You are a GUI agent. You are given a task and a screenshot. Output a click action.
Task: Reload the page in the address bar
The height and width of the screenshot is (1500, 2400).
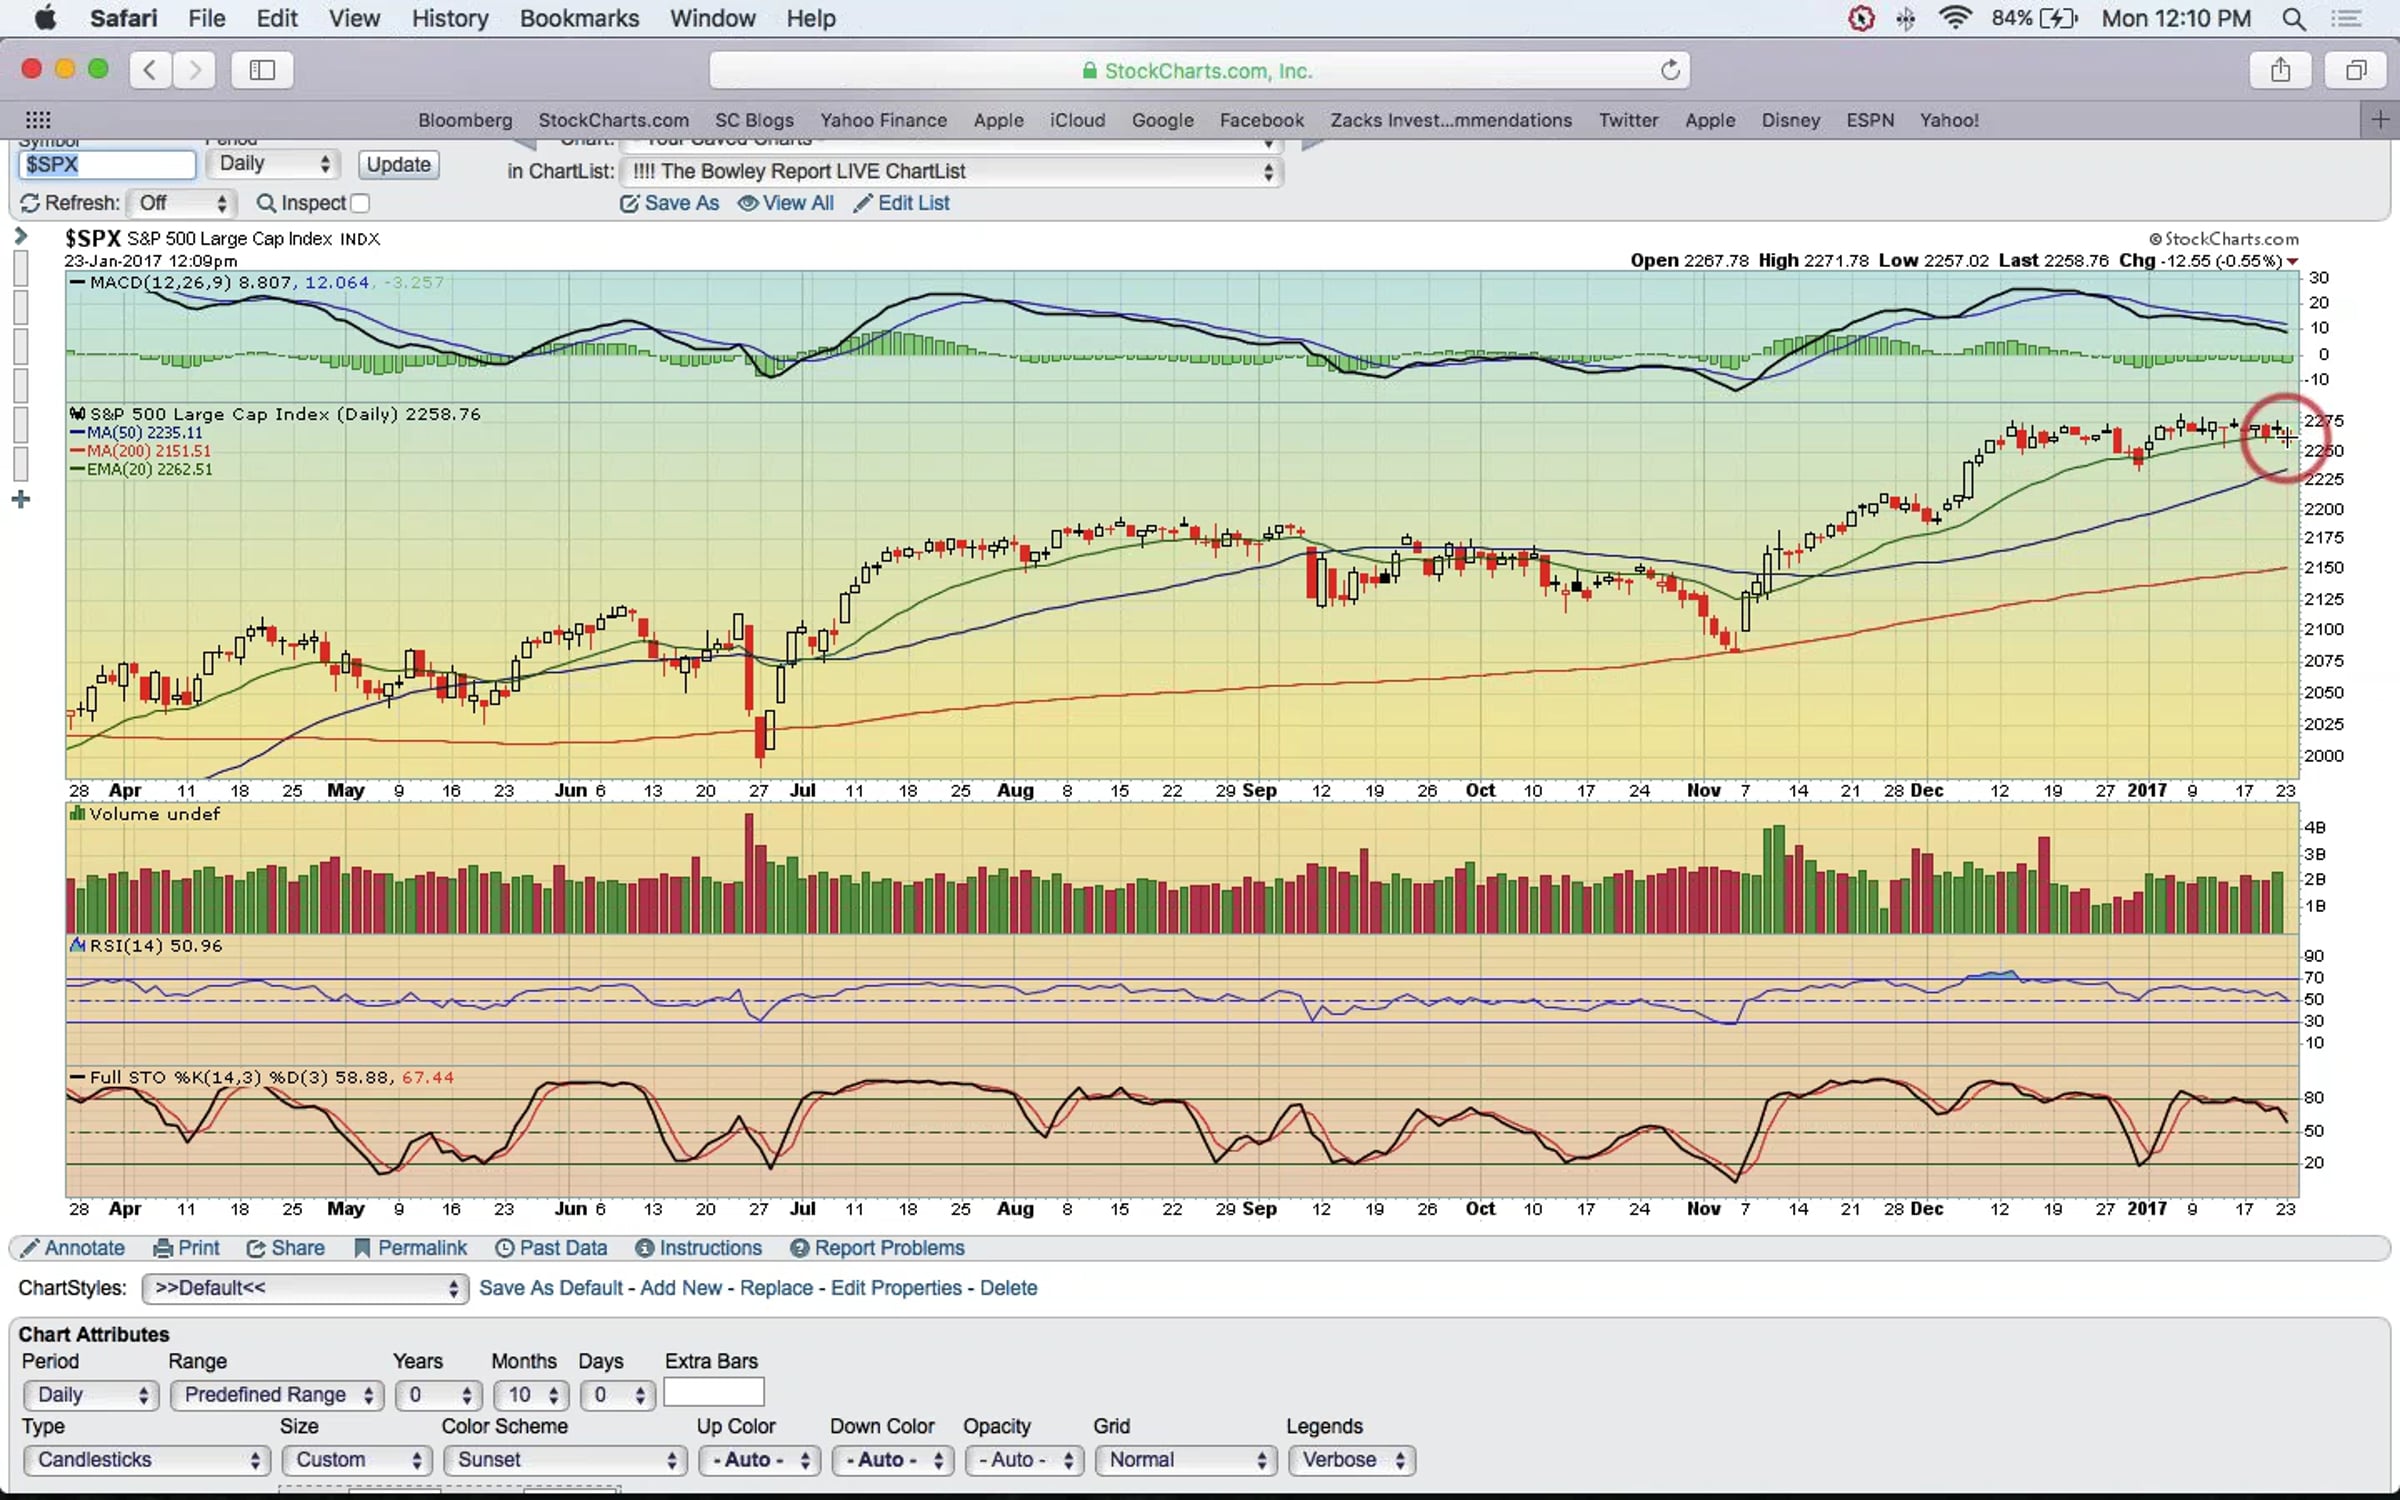click(x=1670, y=70)
